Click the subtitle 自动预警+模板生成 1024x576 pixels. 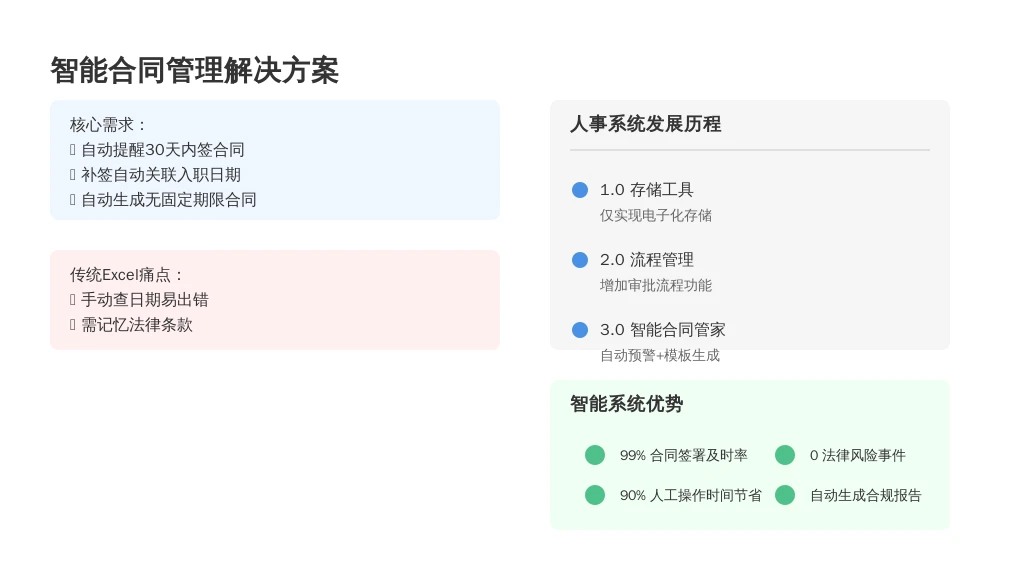click(660, 355)
